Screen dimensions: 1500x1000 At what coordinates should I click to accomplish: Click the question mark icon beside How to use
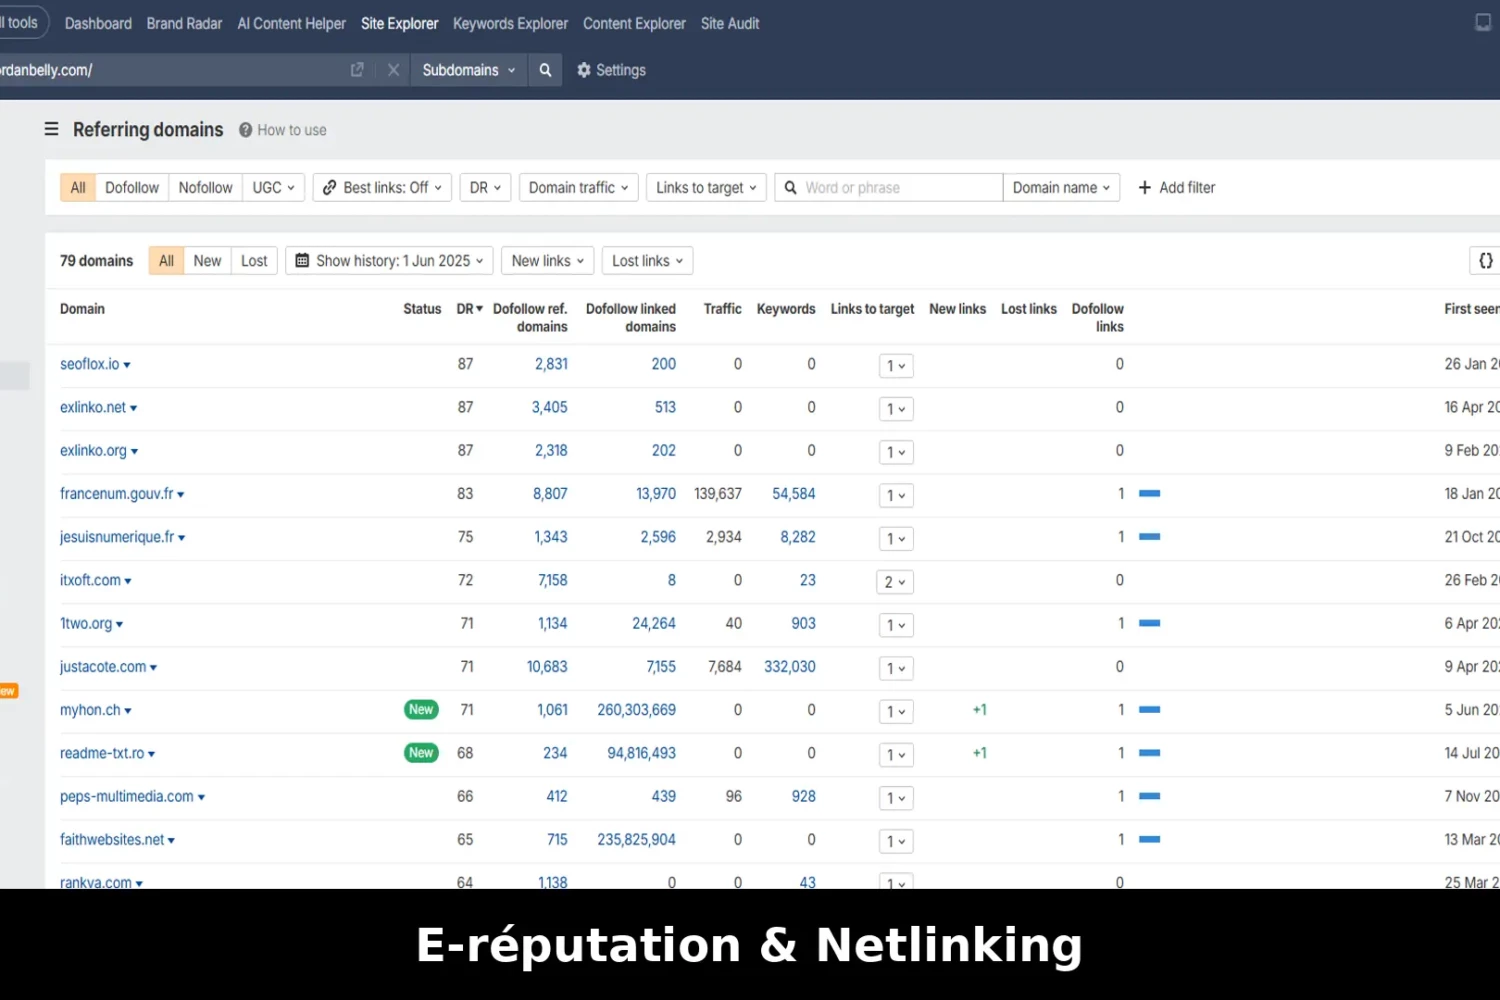[x=243, y=129]
